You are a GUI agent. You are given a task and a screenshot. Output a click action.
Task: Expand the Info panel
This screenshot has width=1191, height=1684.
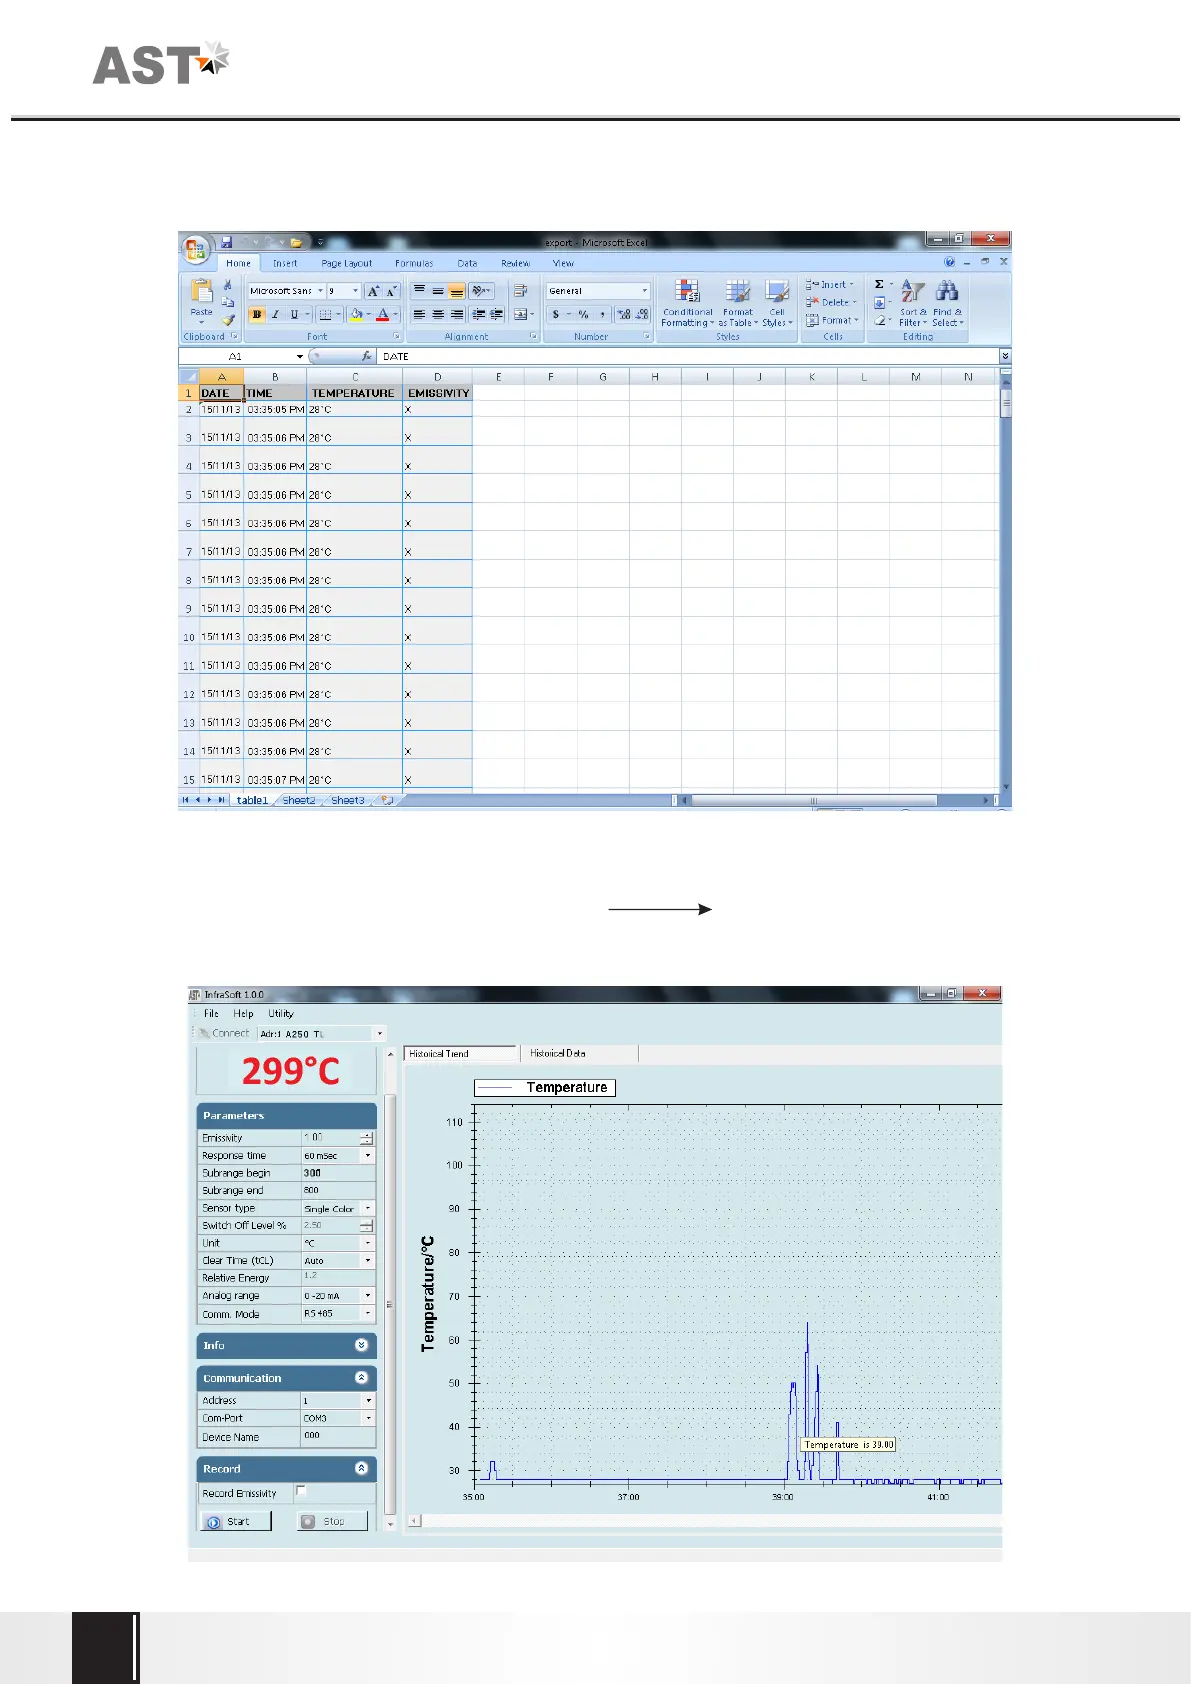point(362,1345)
